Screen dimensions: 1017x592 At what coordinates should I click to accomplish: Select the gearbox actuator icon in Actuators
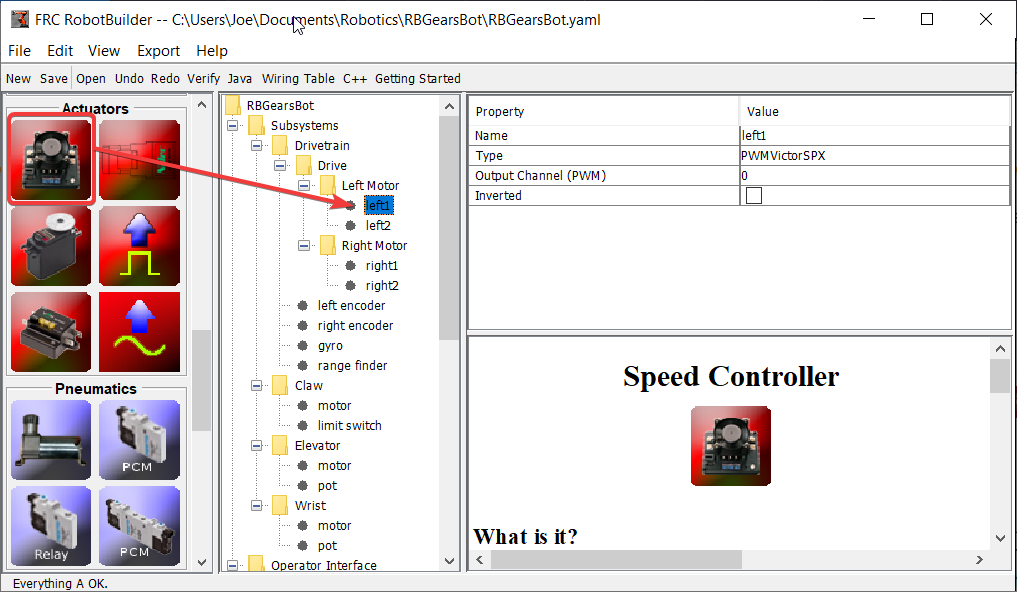pos(51,331)
